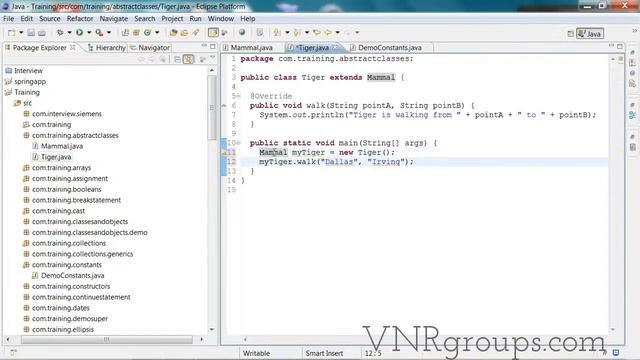This screenshot has height=360, width=640.
Task: Open the Run configurations dropdown arrow
Action: point(89,33)
